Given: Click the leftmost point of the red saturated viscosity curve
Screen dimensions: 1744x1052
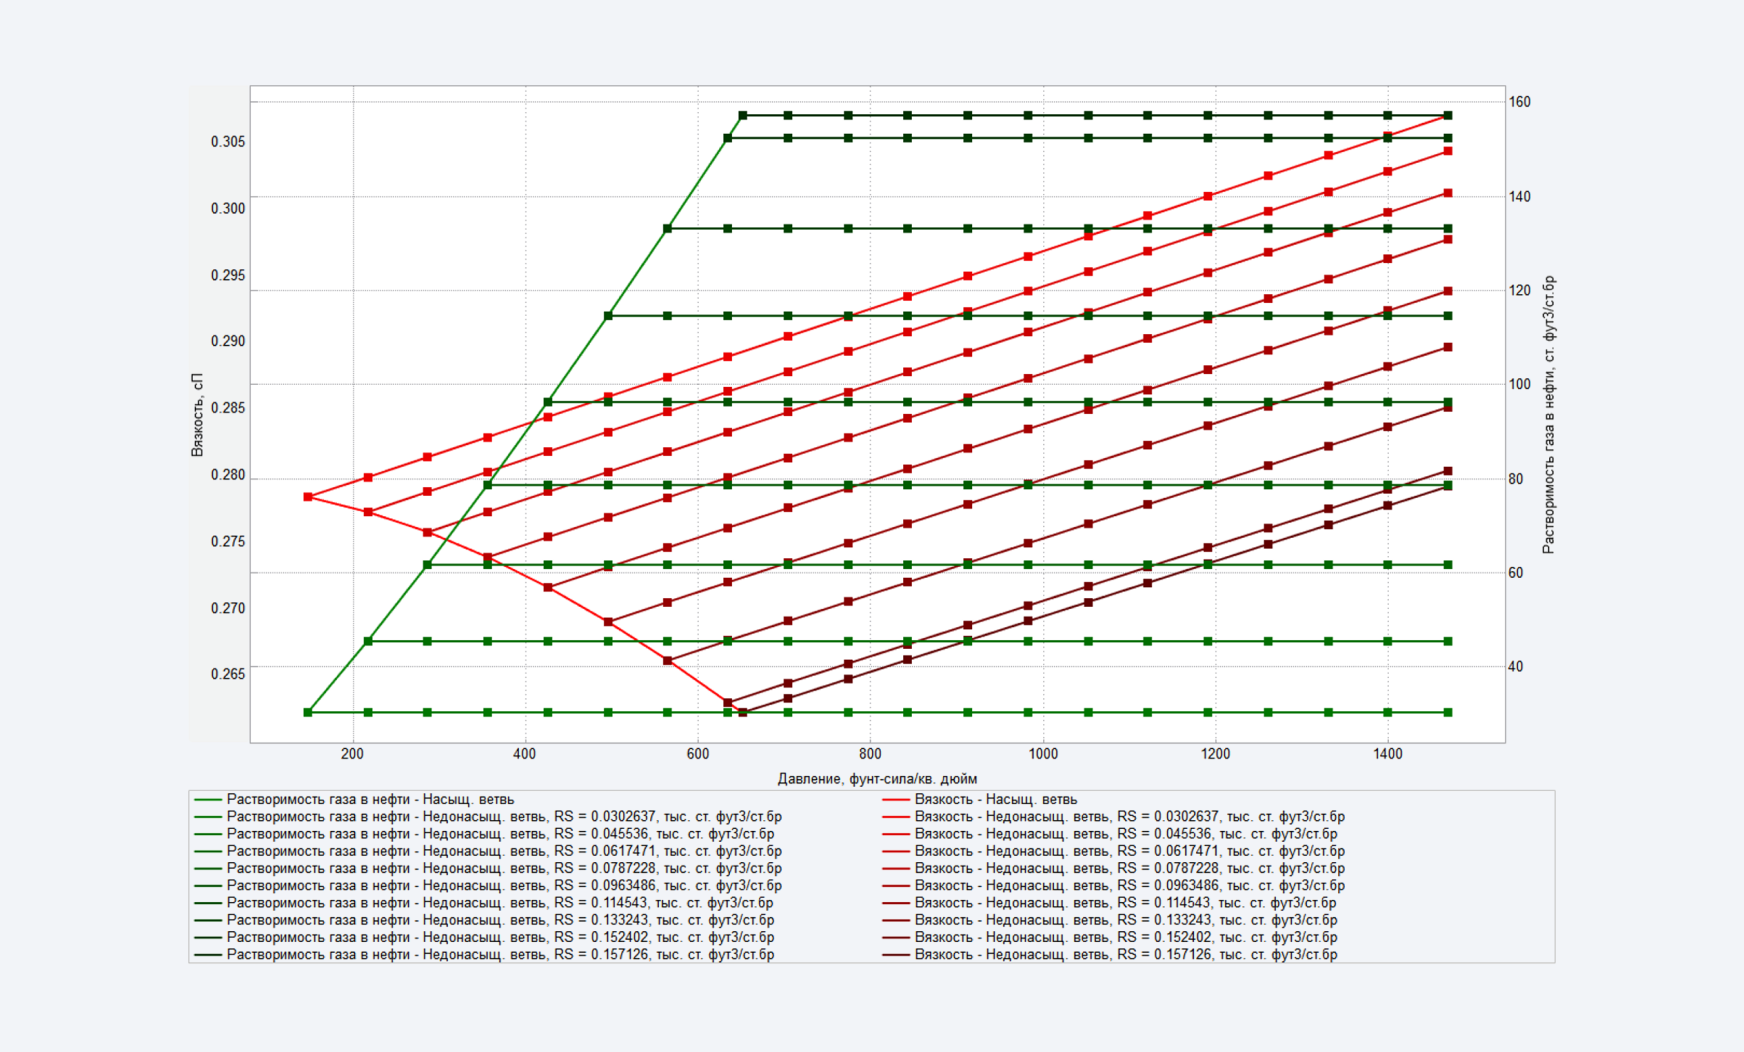Looking at the screenshot, I should [x=308, y=497].
